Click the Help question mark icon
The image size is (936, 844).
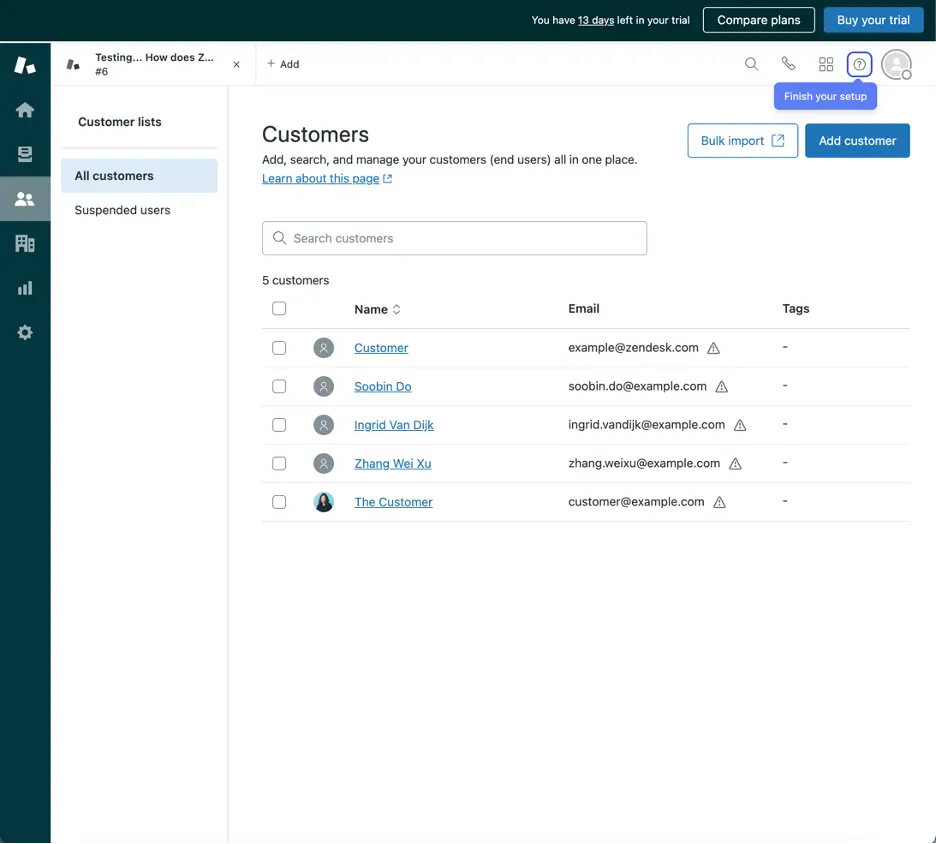pos(858,63)
